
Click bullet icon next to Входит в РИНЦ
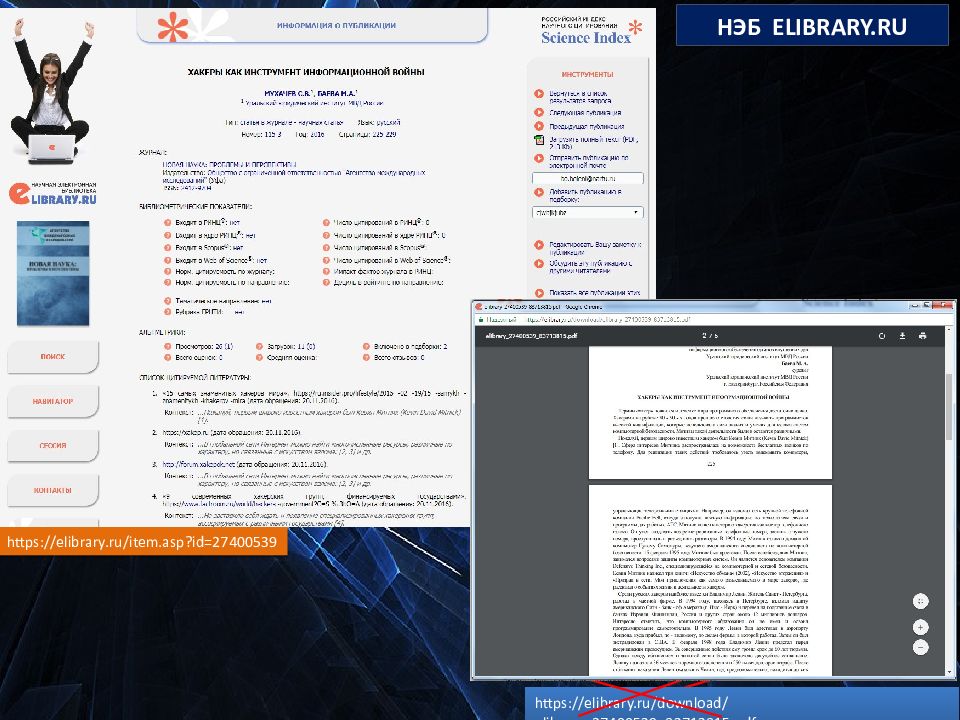point(167,222)
